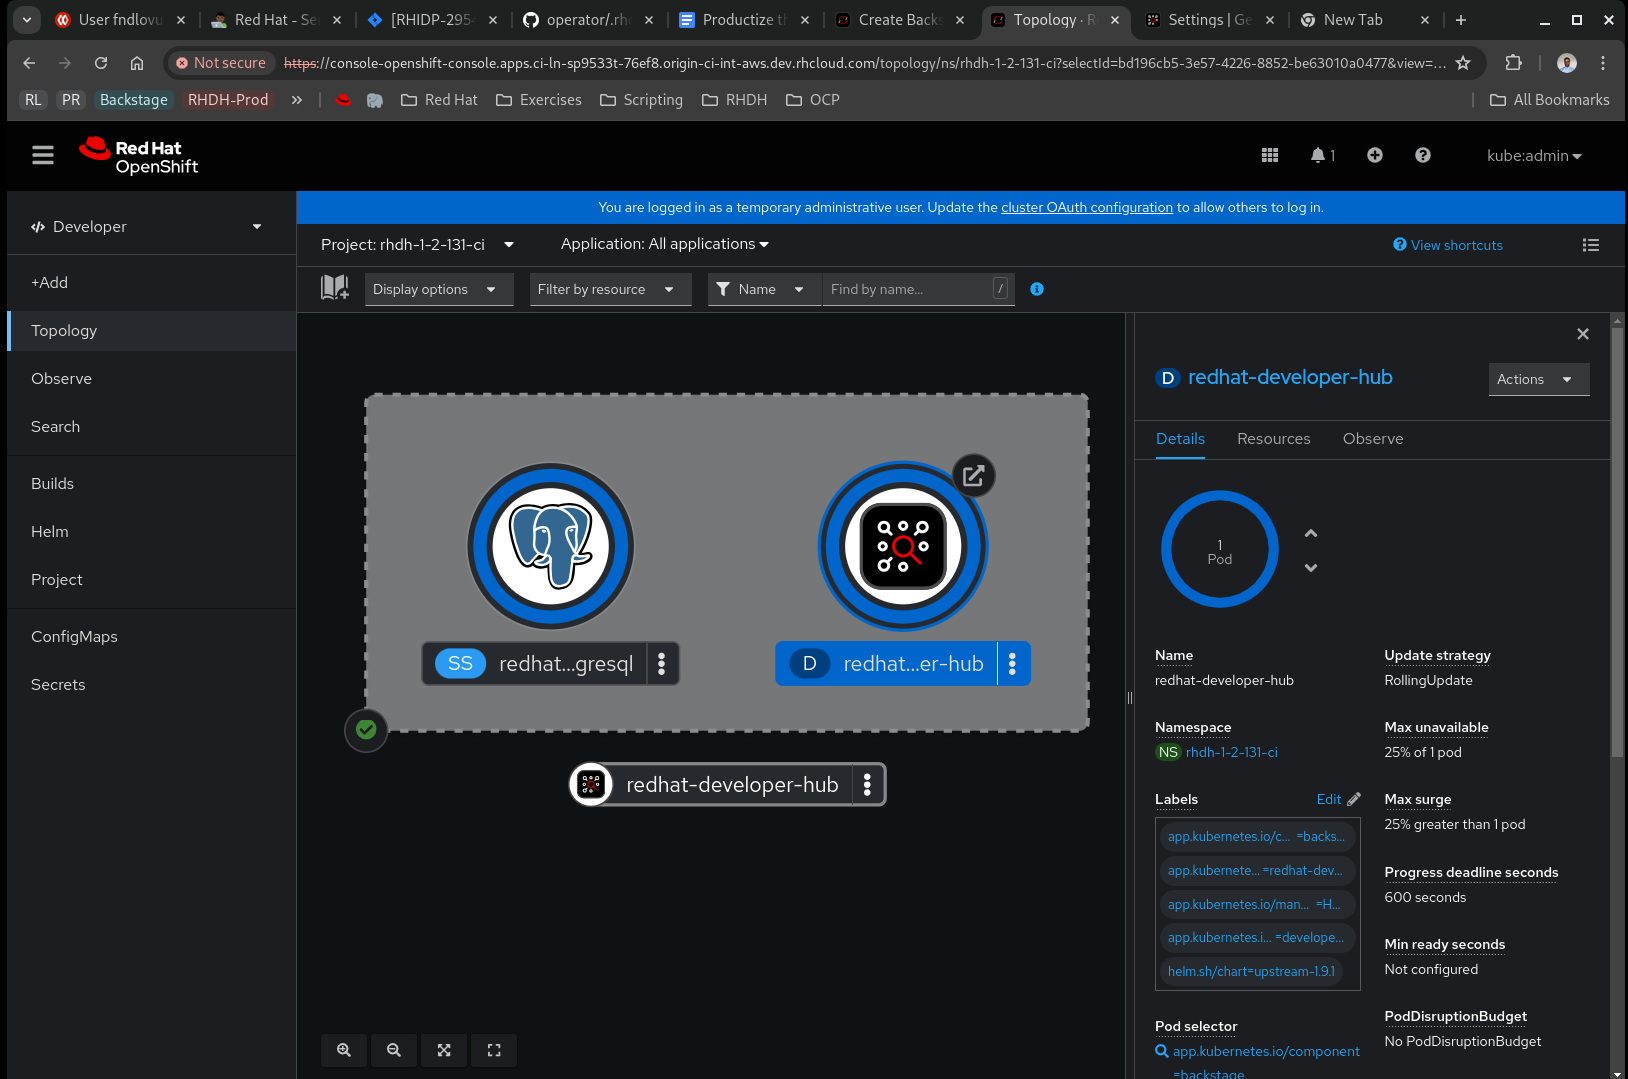Viewport: 1628px width, 1079px height.
Task: Increase pod count with up arrow
Action: click(x=1311, y=534)
